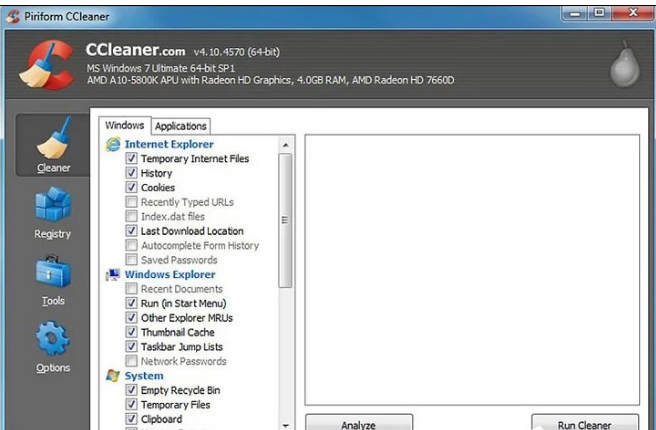Image resolution: width=656 pixels, height=430 pixels.
Task: Click the AMD A10-5800K APU hardware text
Action: [270, 80]
